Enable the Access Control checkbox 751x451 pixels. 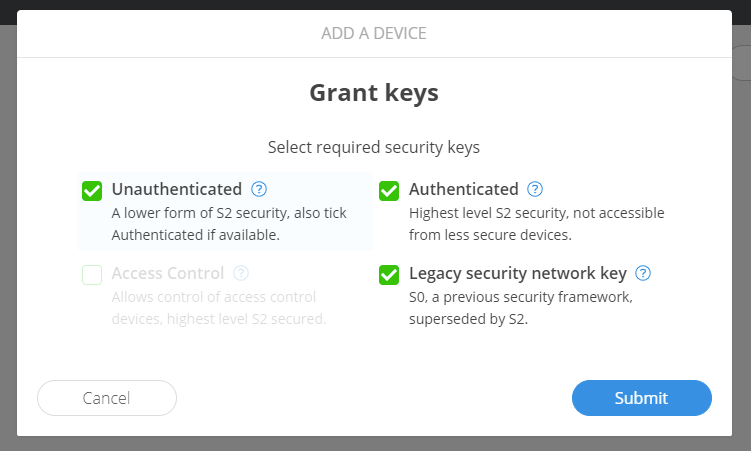92,274
